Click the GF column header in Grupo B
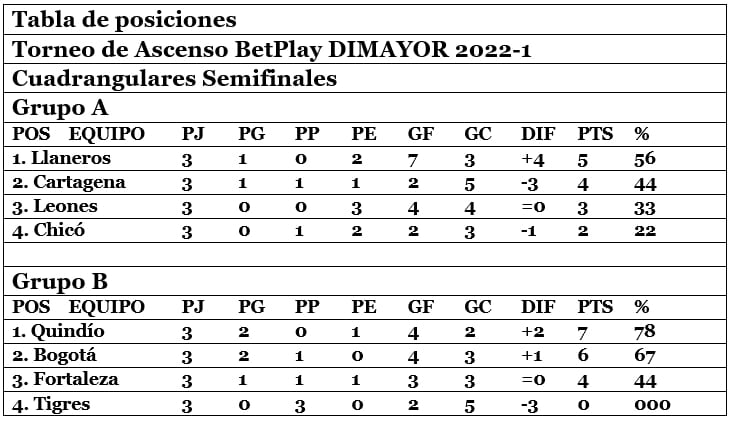 pos(420,307)
